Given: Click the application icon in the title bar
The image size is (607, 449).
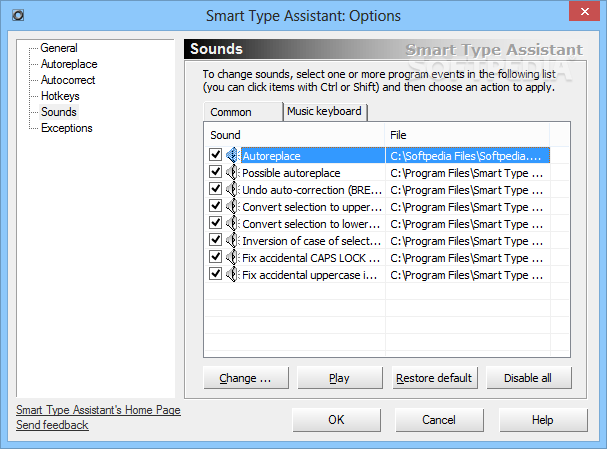Looking at the screenshot, I should [18, 15].
